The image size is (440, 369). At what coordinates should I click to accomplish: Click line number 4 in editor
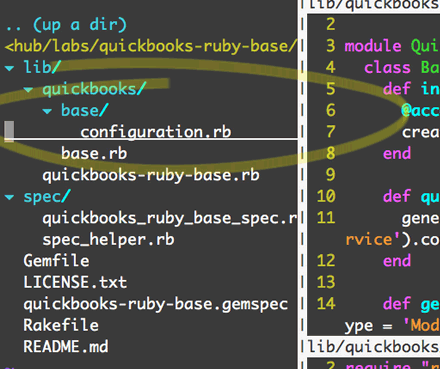[x=330, y=68]
